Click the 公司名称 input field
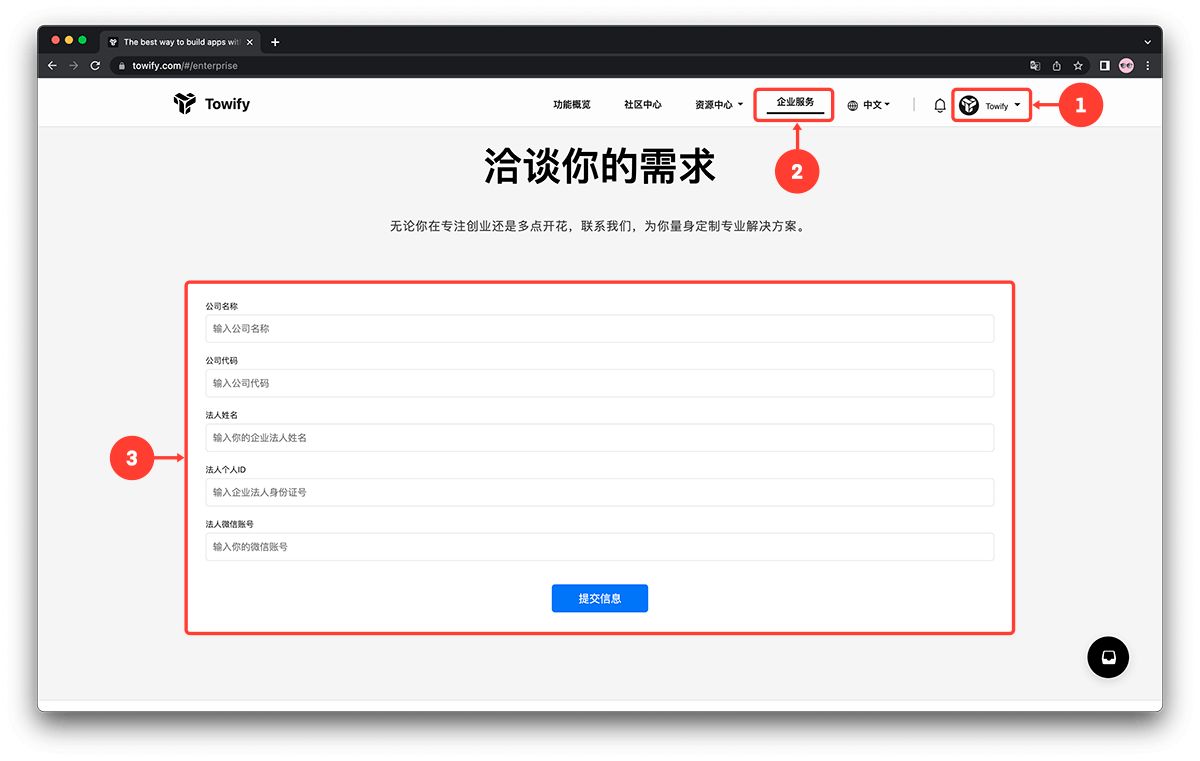 (600, 329)
